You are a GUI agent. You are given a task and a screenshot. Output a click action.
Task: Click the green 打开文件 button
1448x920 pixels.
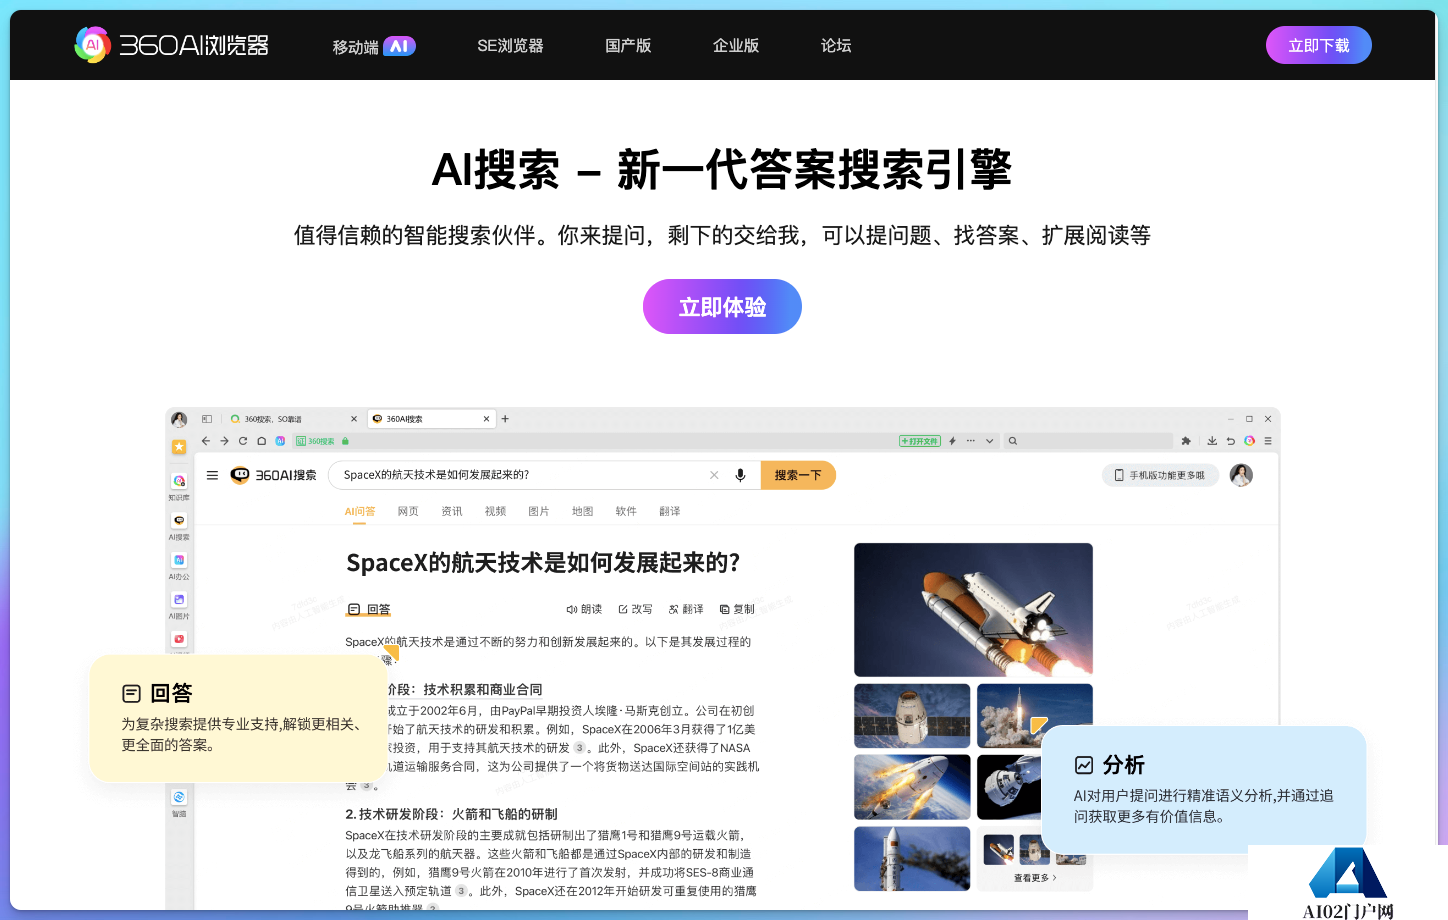pyautogui.click(x=920, y=441)
